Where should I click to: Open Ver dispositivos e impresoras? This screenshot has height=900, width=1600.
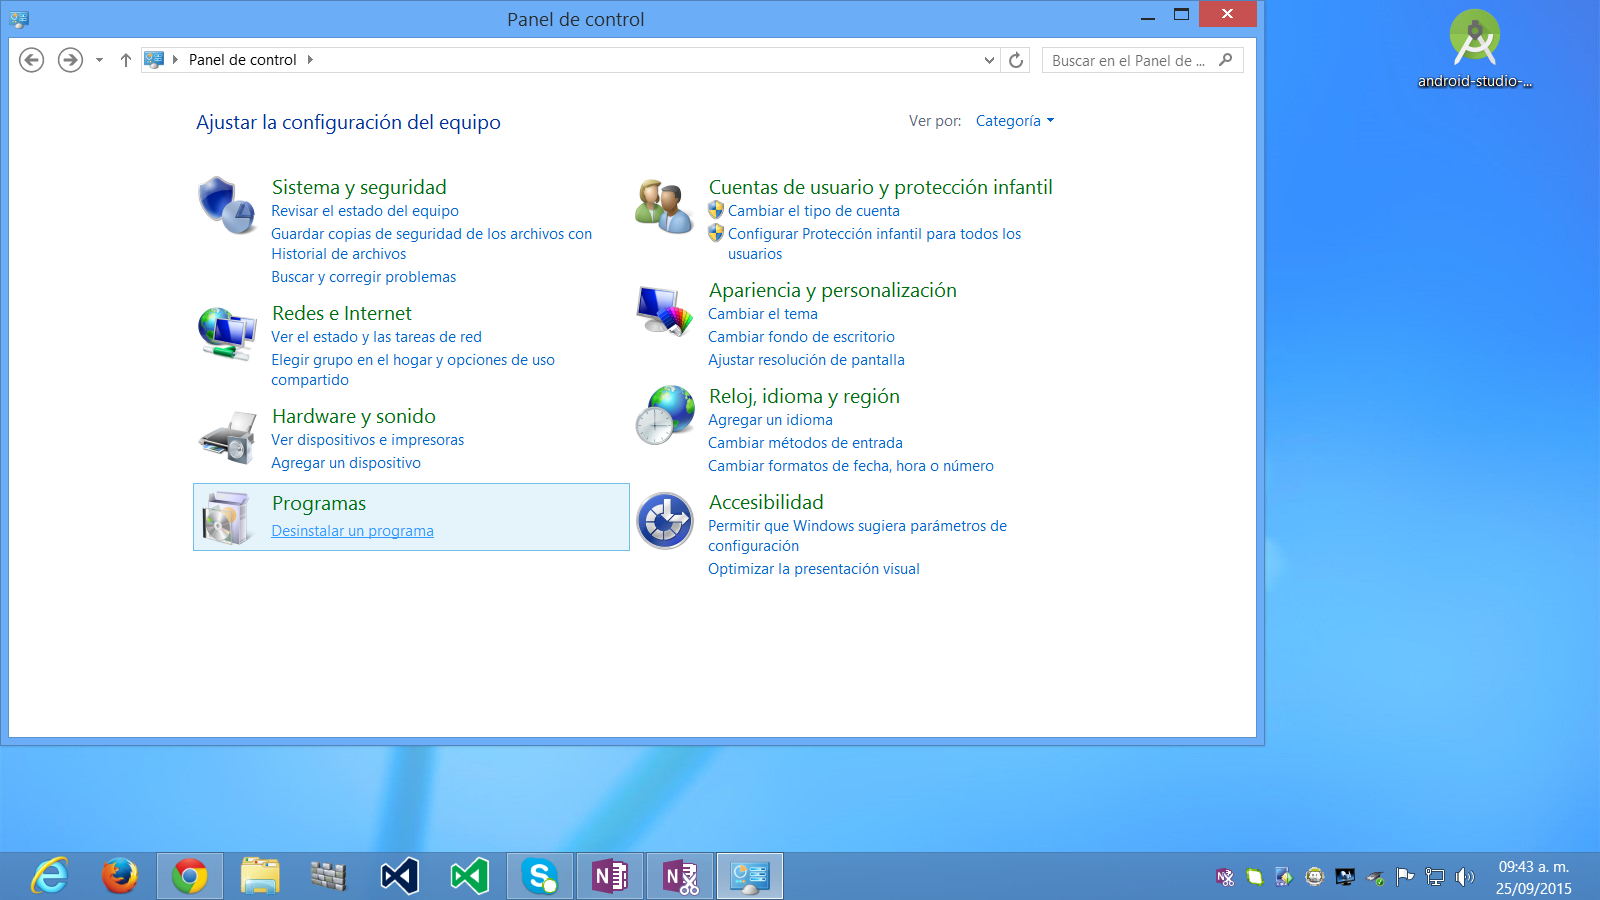click(x=368, y=440)
